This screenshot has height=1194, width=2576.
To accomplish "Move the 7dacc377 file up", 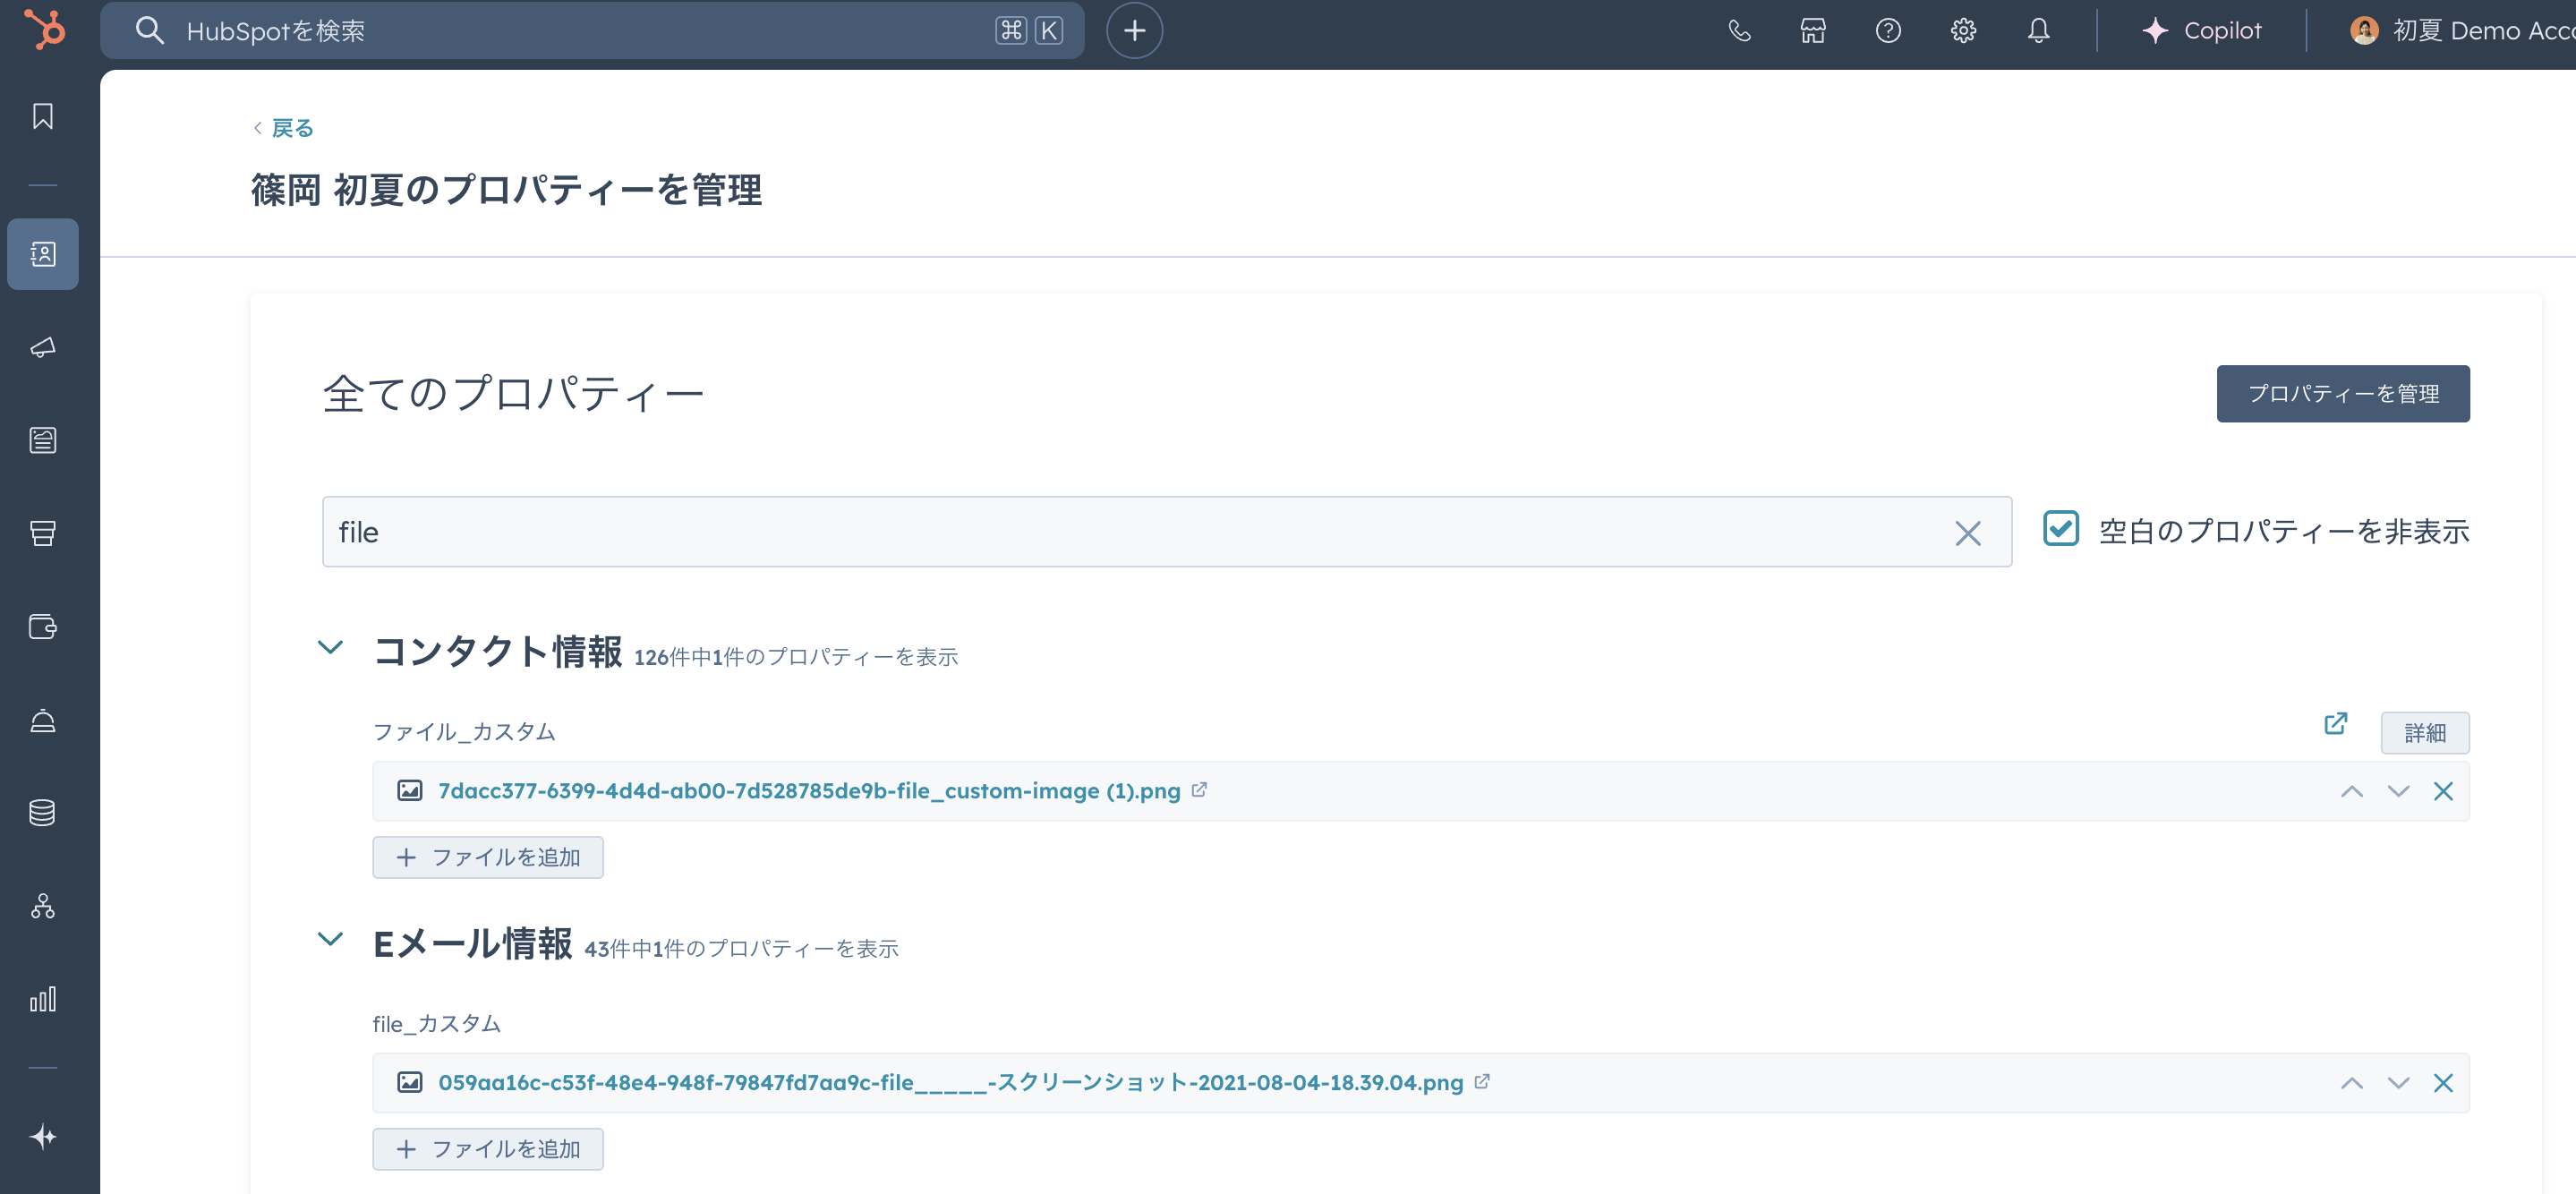I will [x=2351, y=791].
